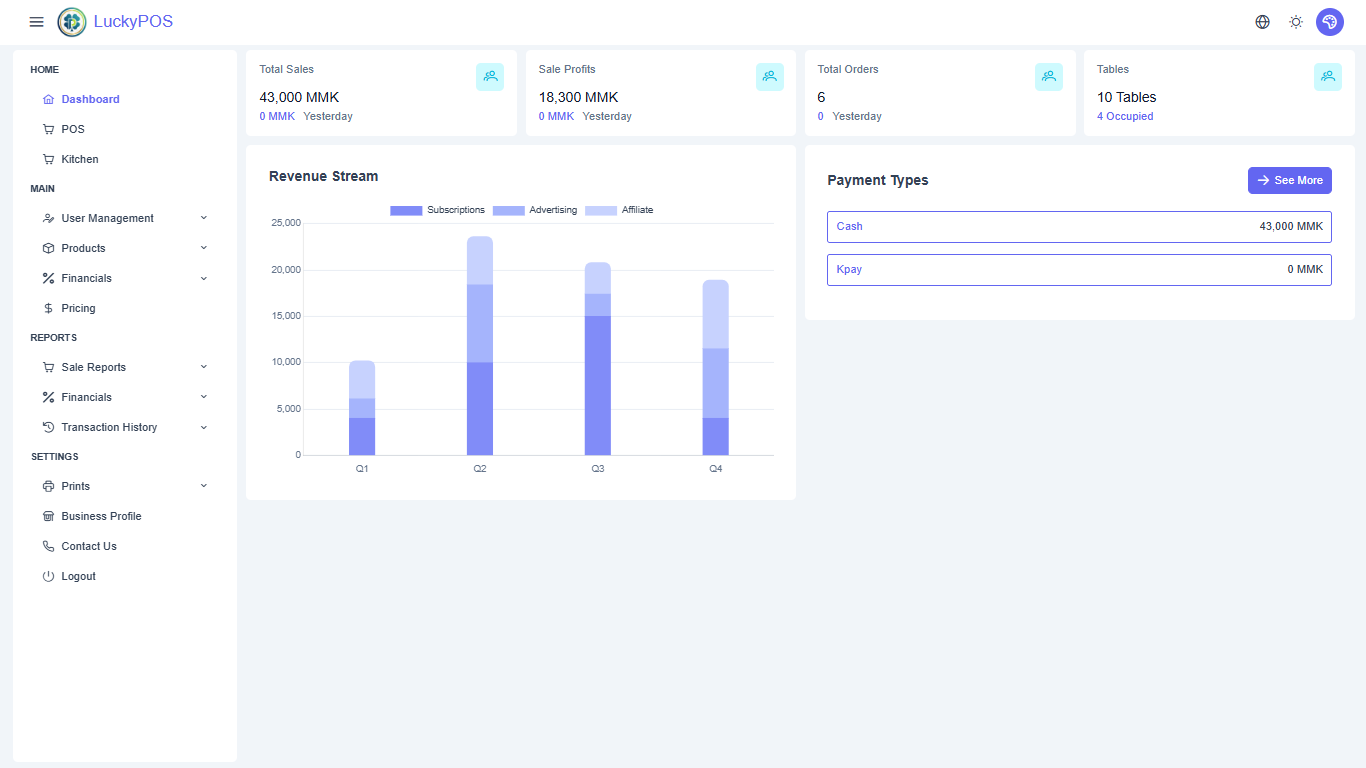Click the See More button

pos(1290,180)
